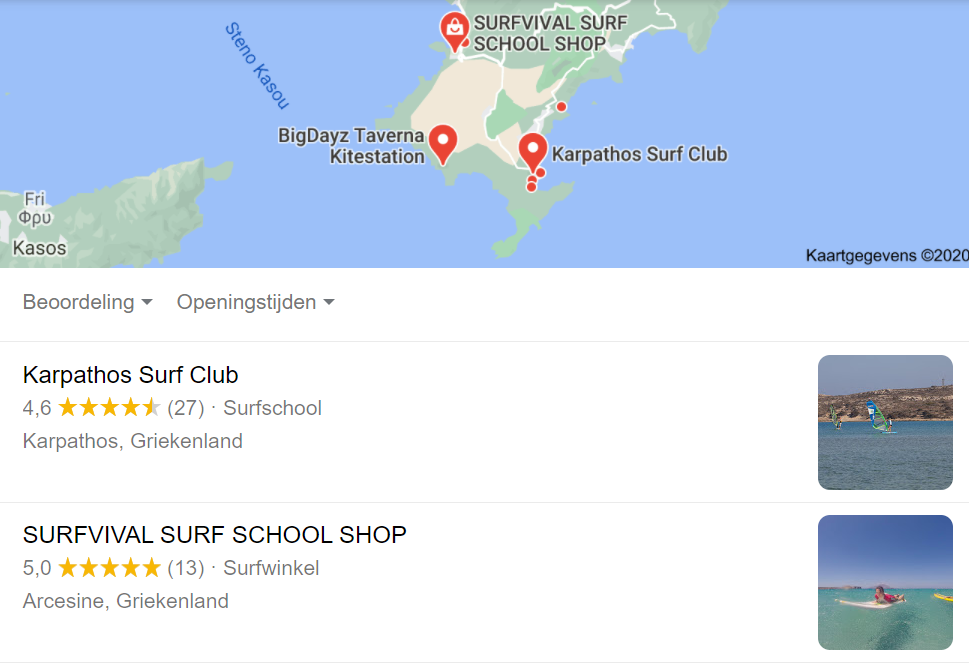Open the Karpathos Surf Club listing title
This screenshot has width=969, height=666.
pyautogui.click(x=130, y=375)
